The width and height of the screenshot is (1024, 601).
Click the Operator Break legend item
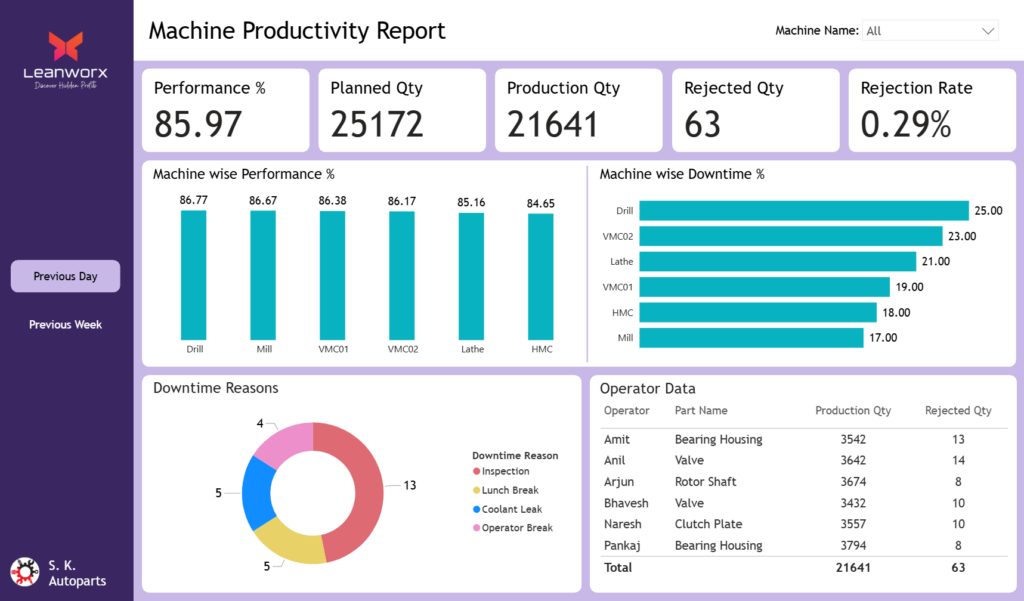[516, 528]
